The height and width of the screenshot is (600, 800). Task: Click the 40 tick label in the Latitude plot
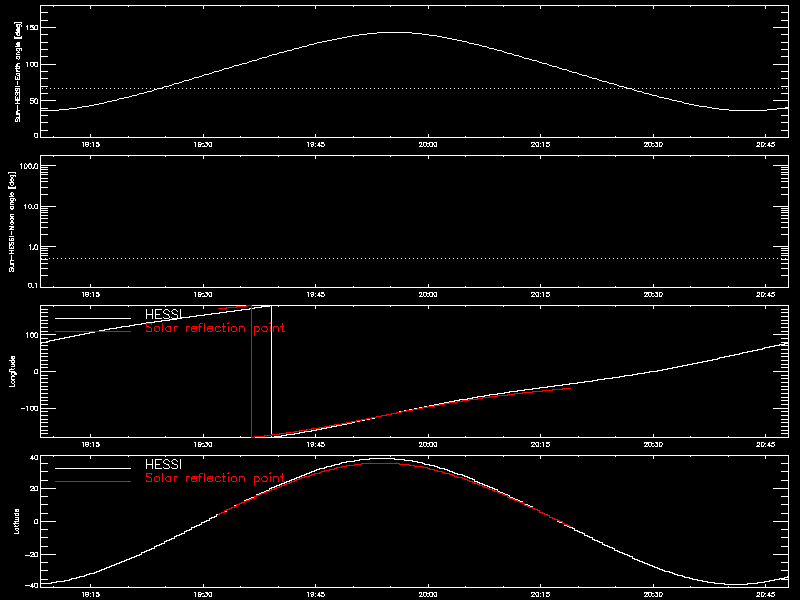pyautogui.click(x=34, y=458)
